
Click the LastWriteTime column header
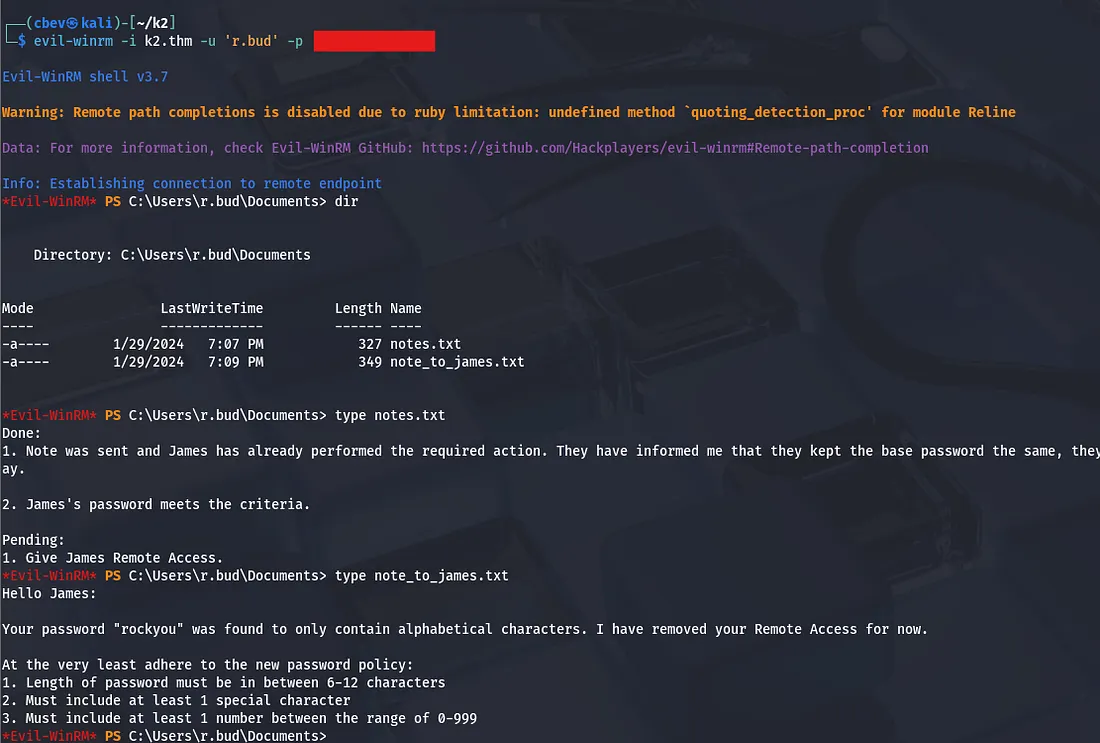(x=211, y=308)
